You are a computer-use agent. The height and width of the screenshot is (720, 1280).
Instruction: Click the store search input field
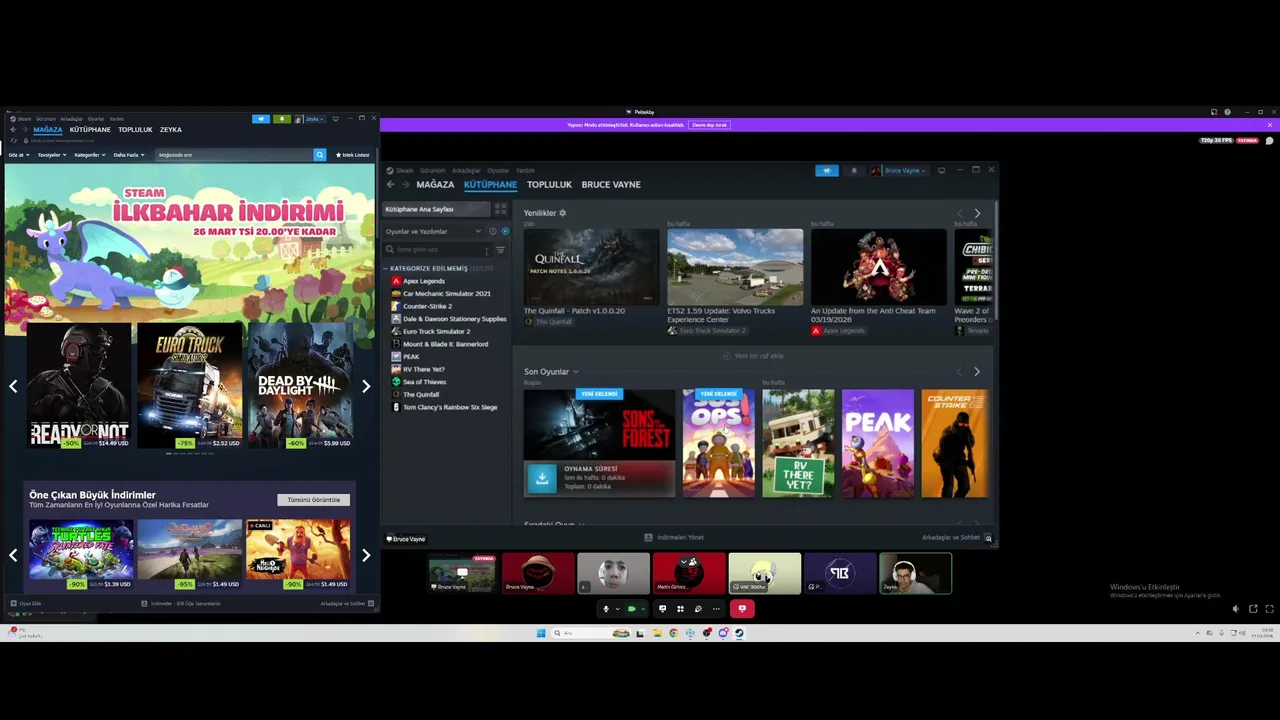(234, 155)
